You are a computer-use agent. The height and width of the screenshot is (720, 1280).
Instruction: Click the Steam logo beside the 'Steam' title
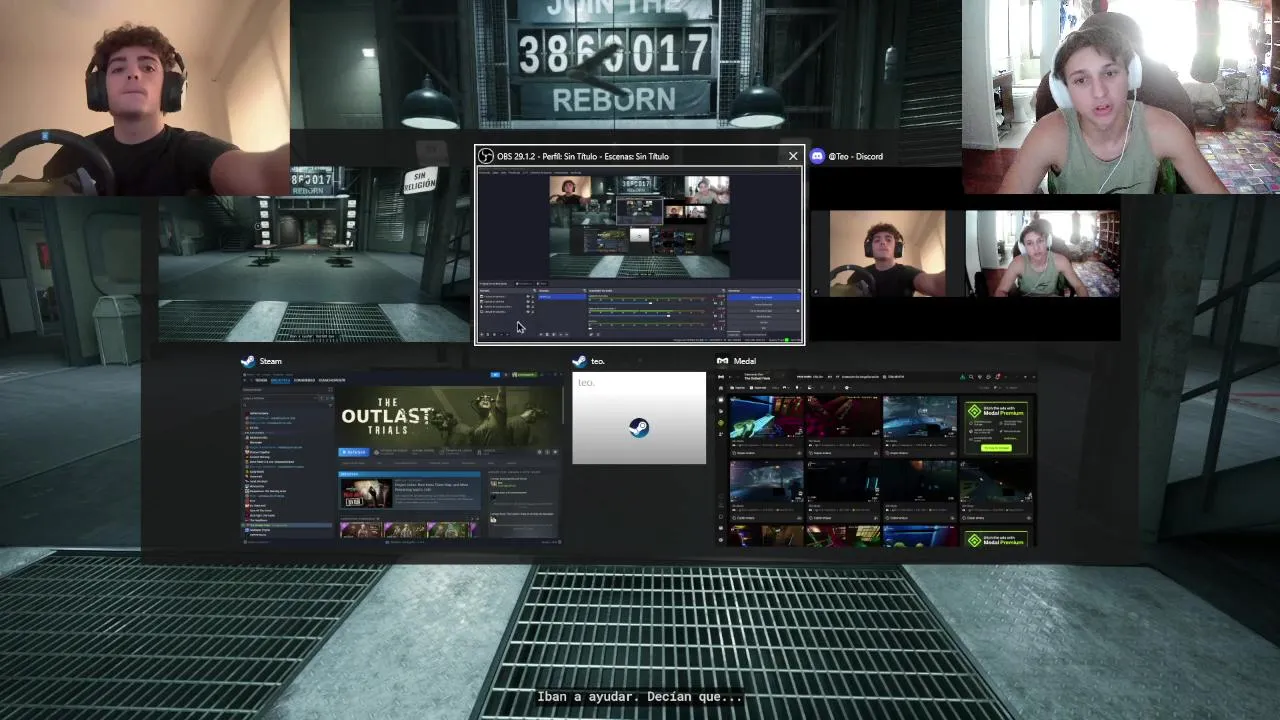pos(247,361)
